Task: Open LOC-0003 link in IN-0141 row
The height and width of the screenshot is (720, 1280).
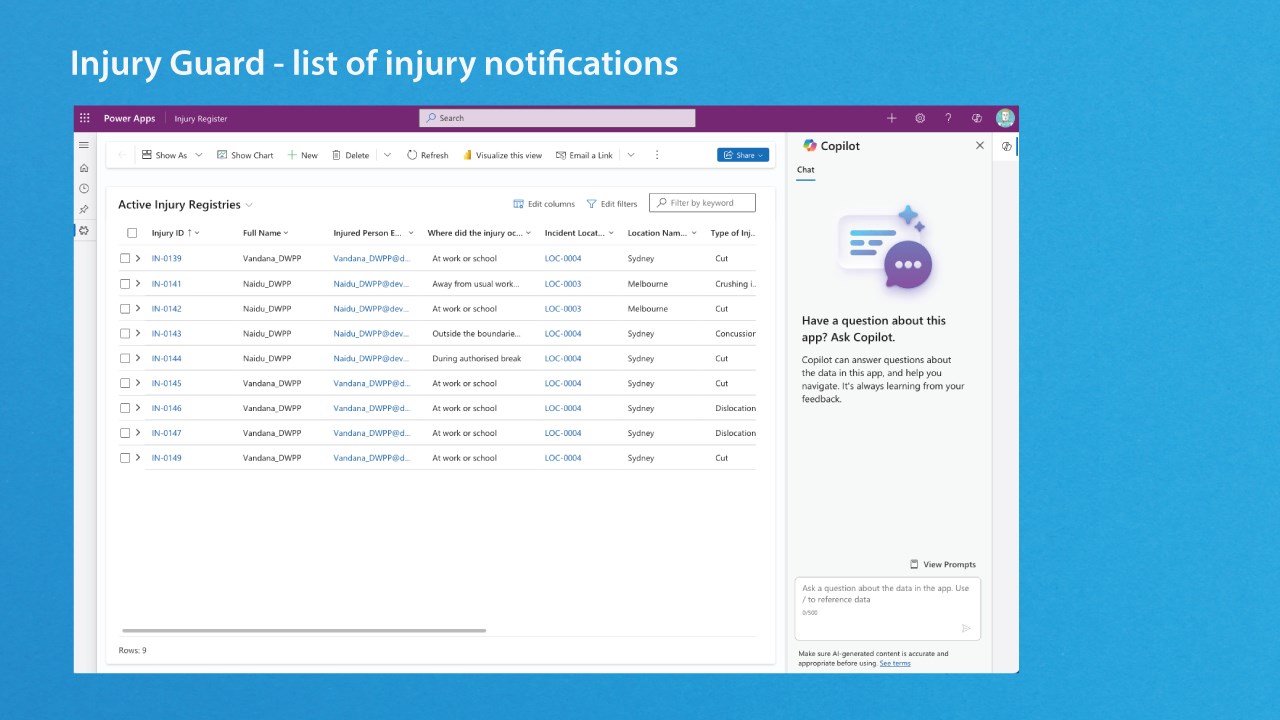Action: (x=563, y=284)
